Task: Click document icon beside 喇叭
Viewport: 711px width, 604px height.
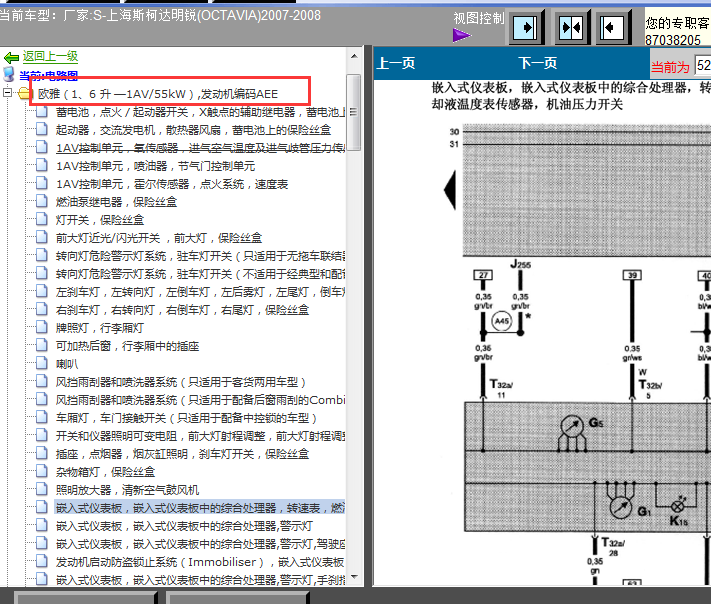Action: pos(42,363)
